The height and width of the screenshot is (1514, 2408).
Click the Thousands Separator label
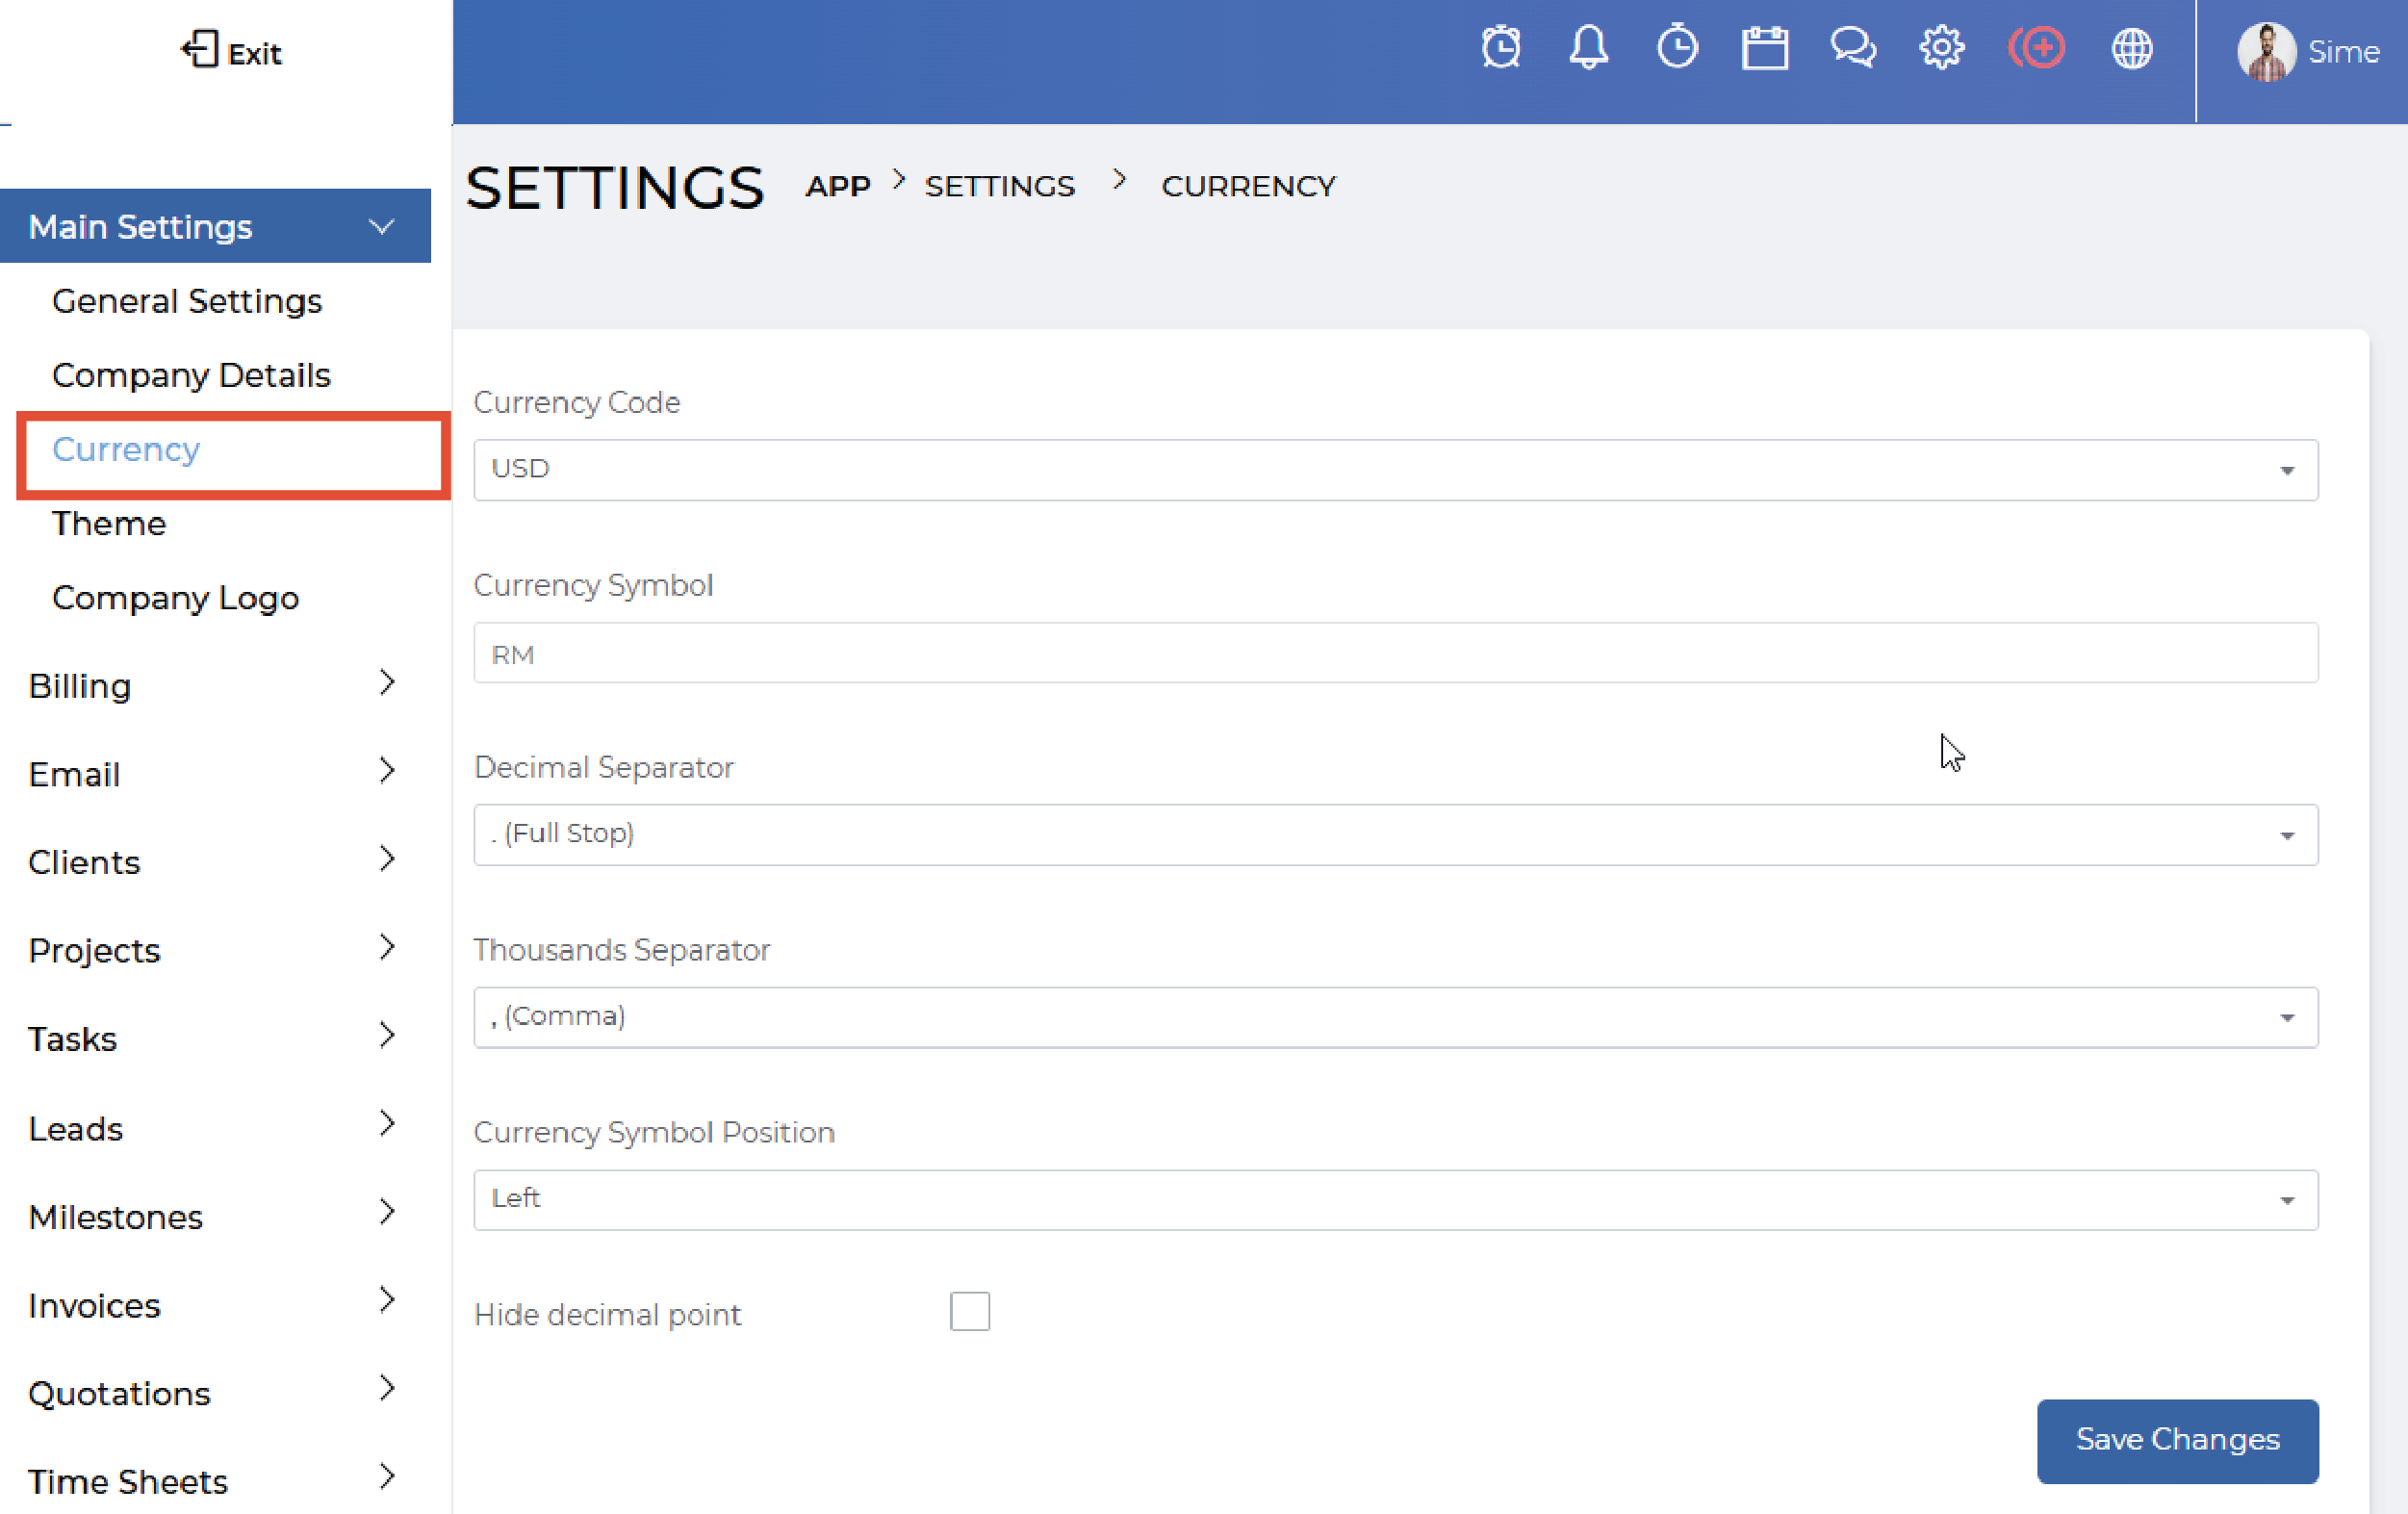[x=621, y=949]
